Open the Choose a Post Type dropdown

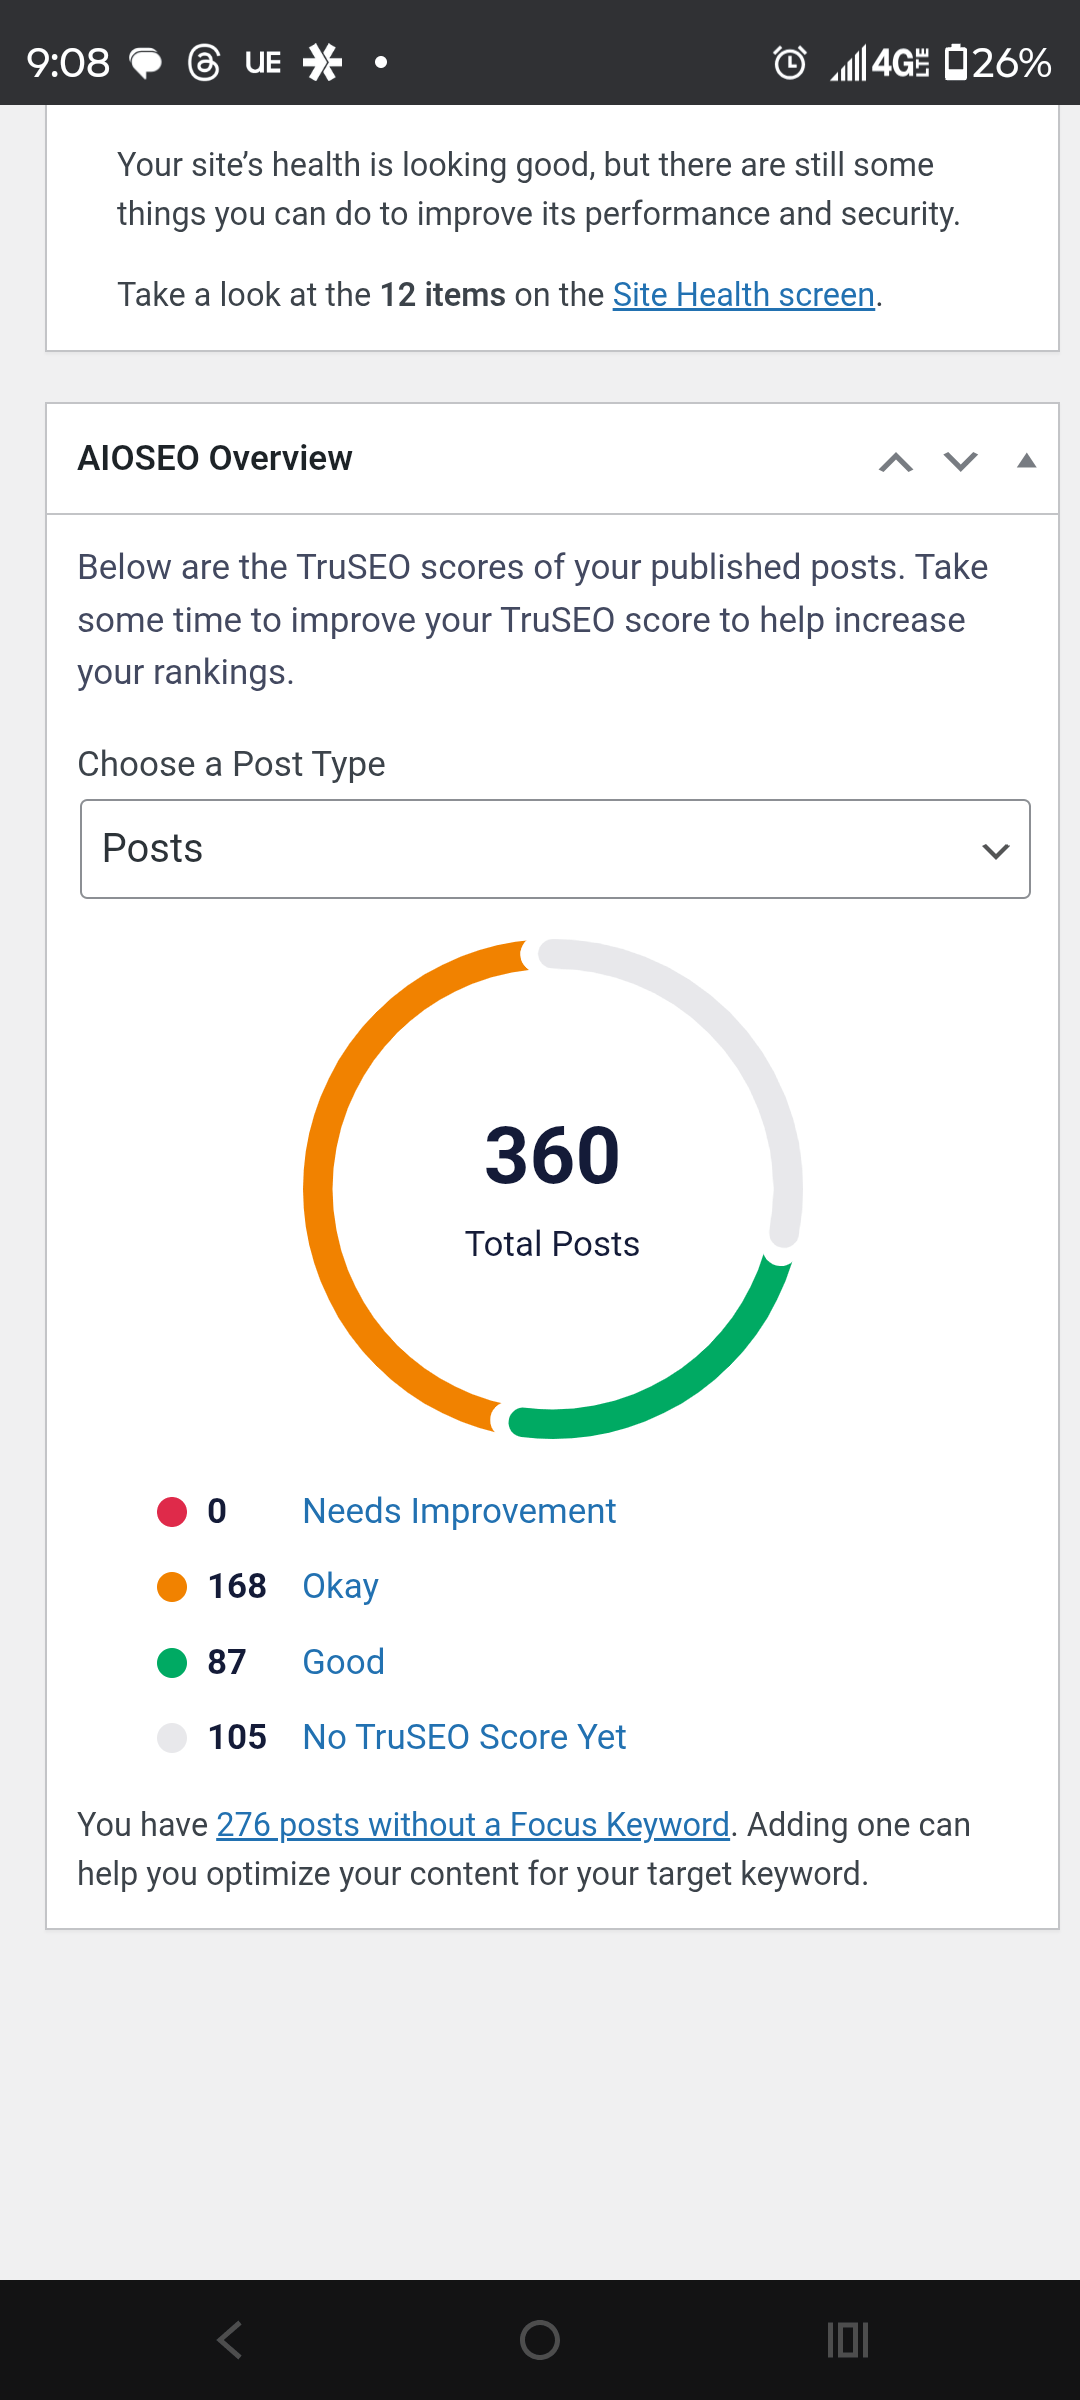[x=555, y=849]
